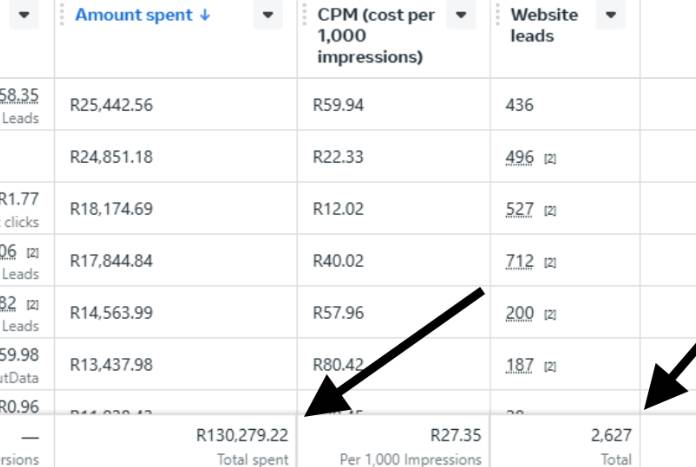Grab Amount spent column drag handle dots
Screen dimensions: 696x467
[x=62, y=15]
